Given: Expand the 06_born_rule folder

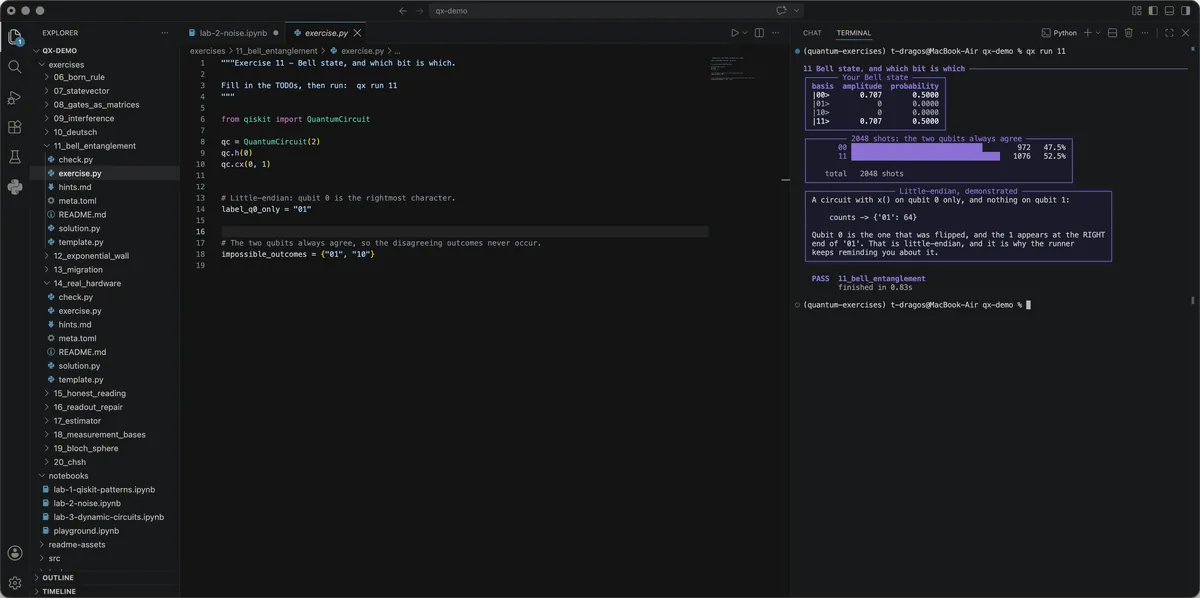Looking at the screenshot, I should 78,77.
